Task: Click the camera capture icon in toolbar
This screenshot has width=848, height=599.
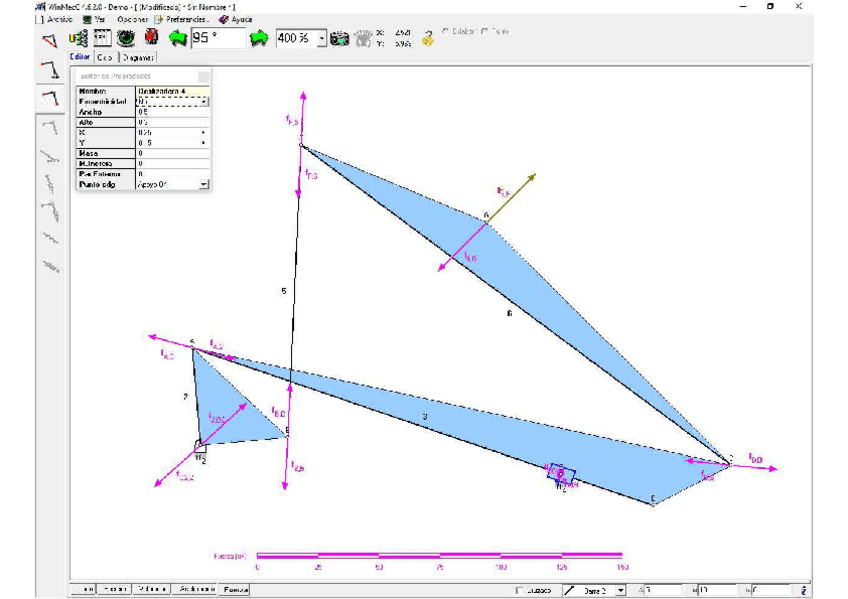Action: pyautogui.click(x=340, y=38)
